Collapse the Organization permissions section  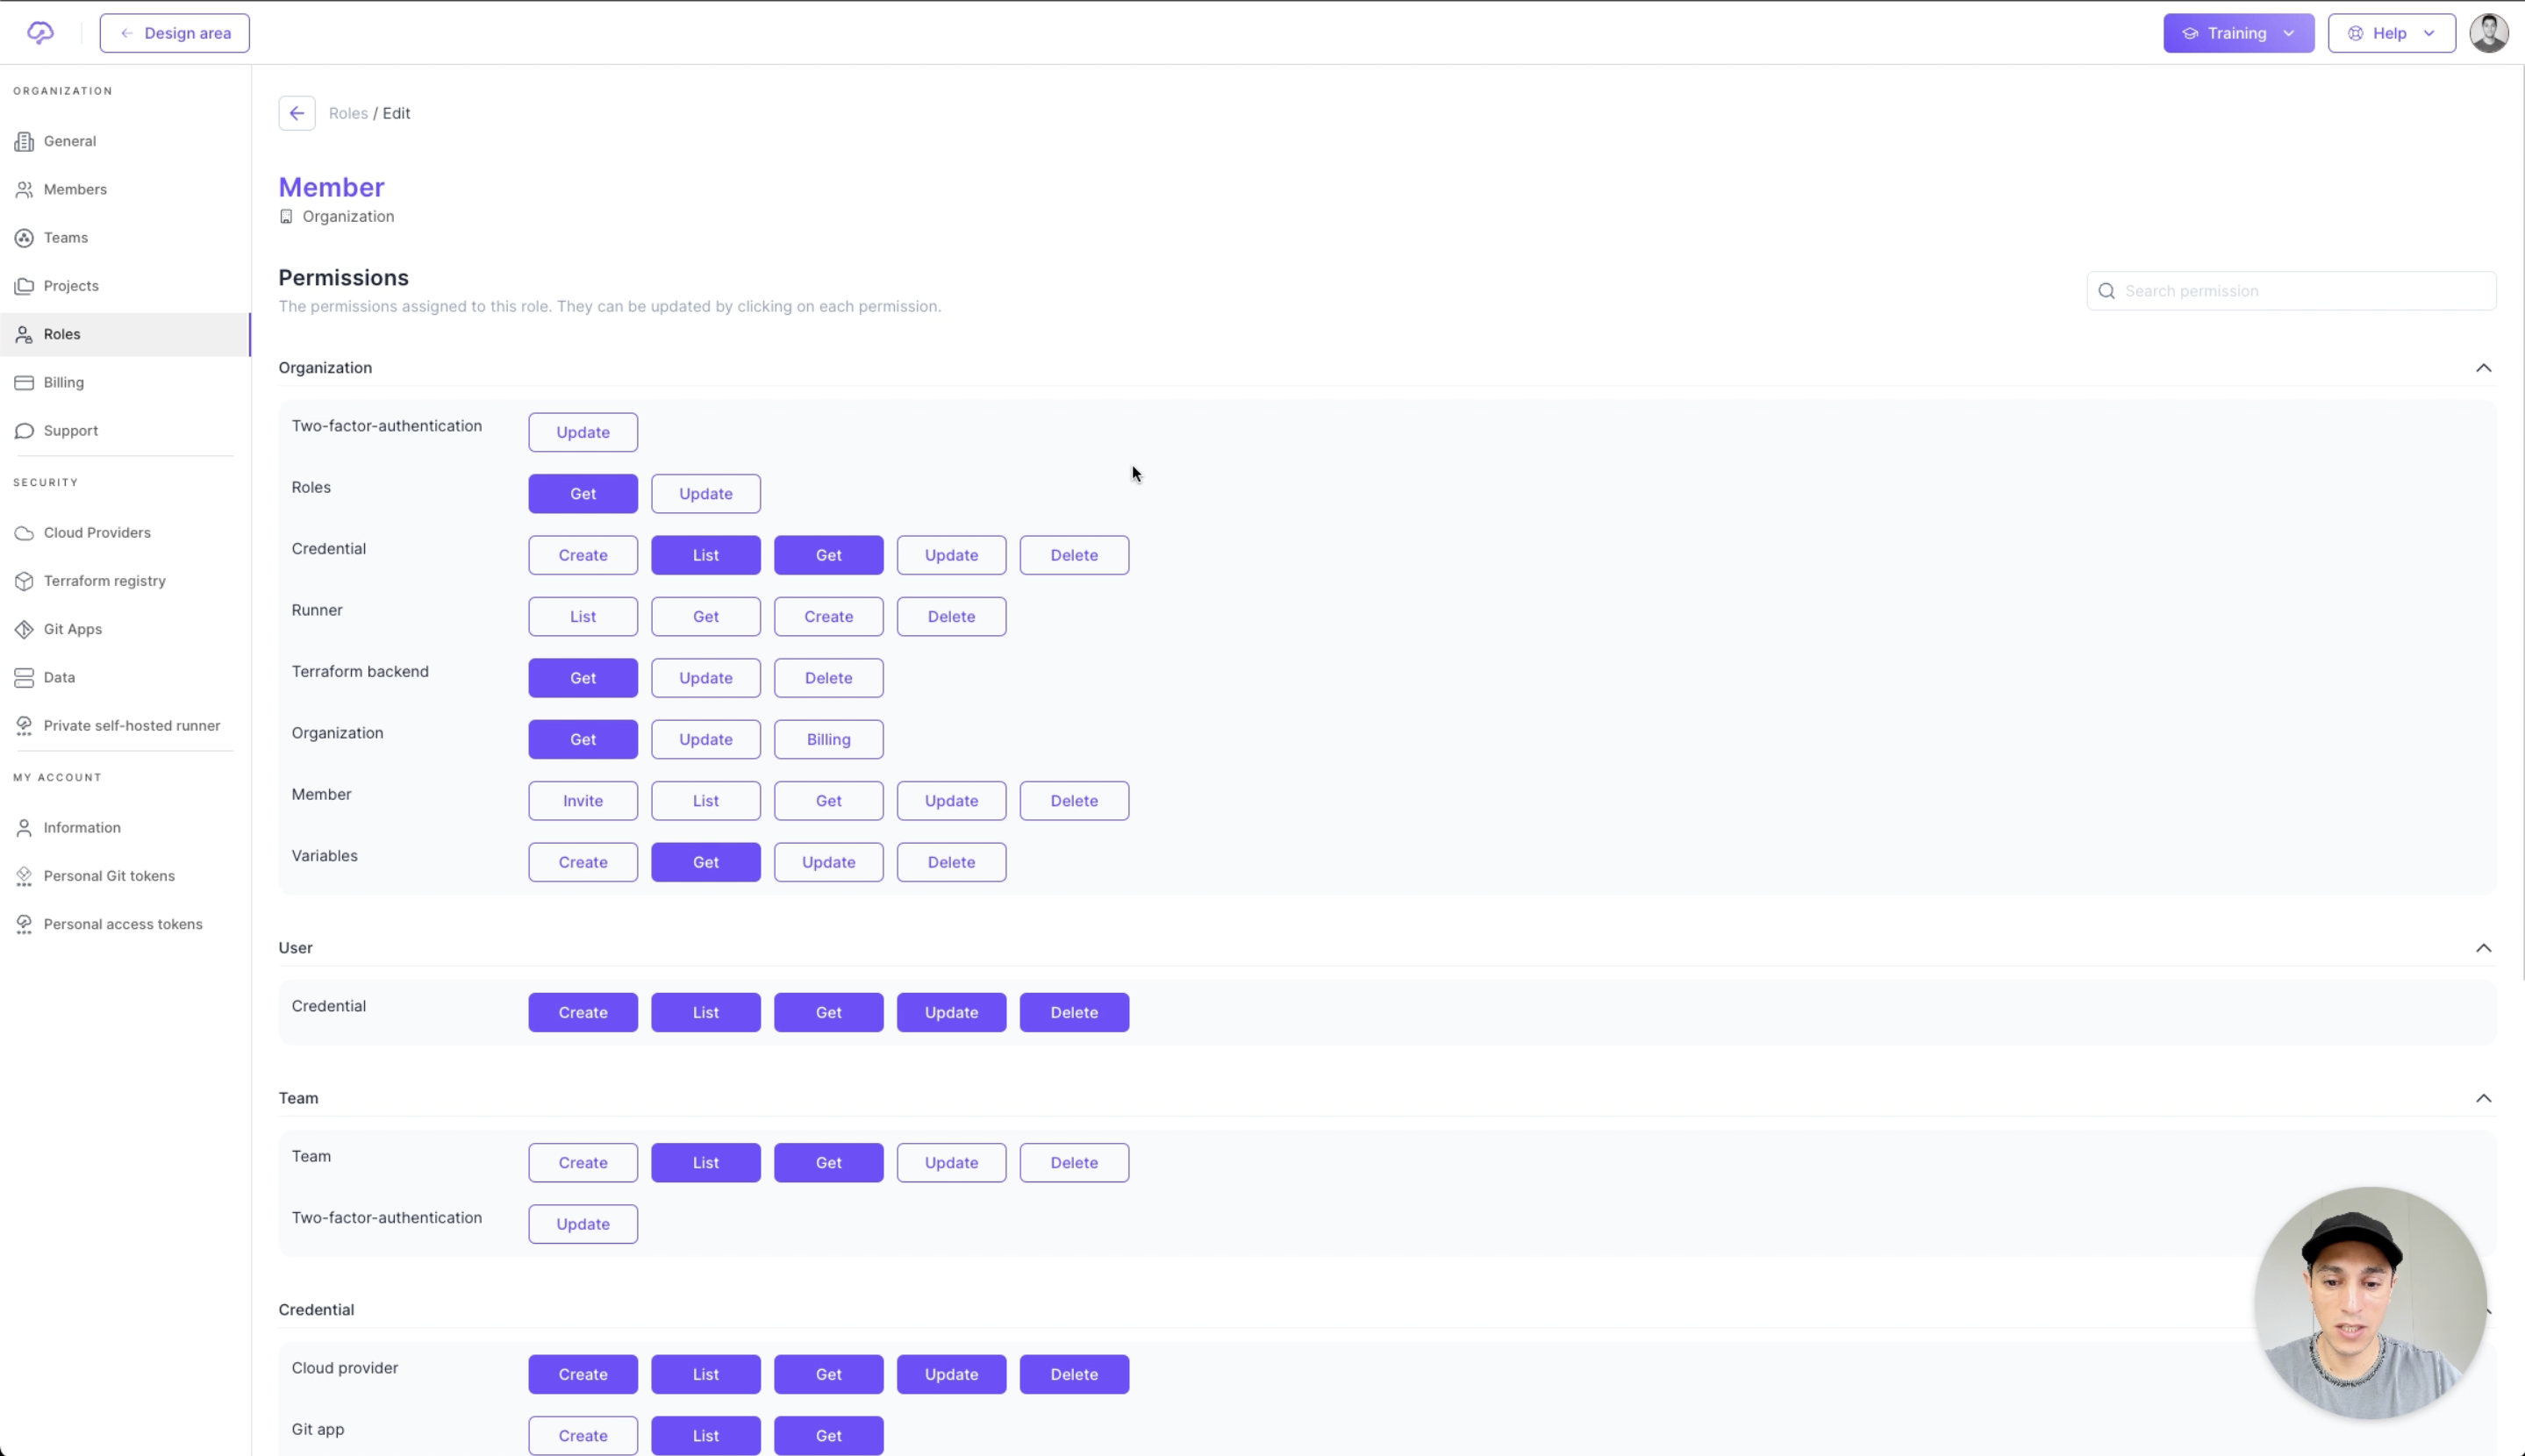point(2484,368)
